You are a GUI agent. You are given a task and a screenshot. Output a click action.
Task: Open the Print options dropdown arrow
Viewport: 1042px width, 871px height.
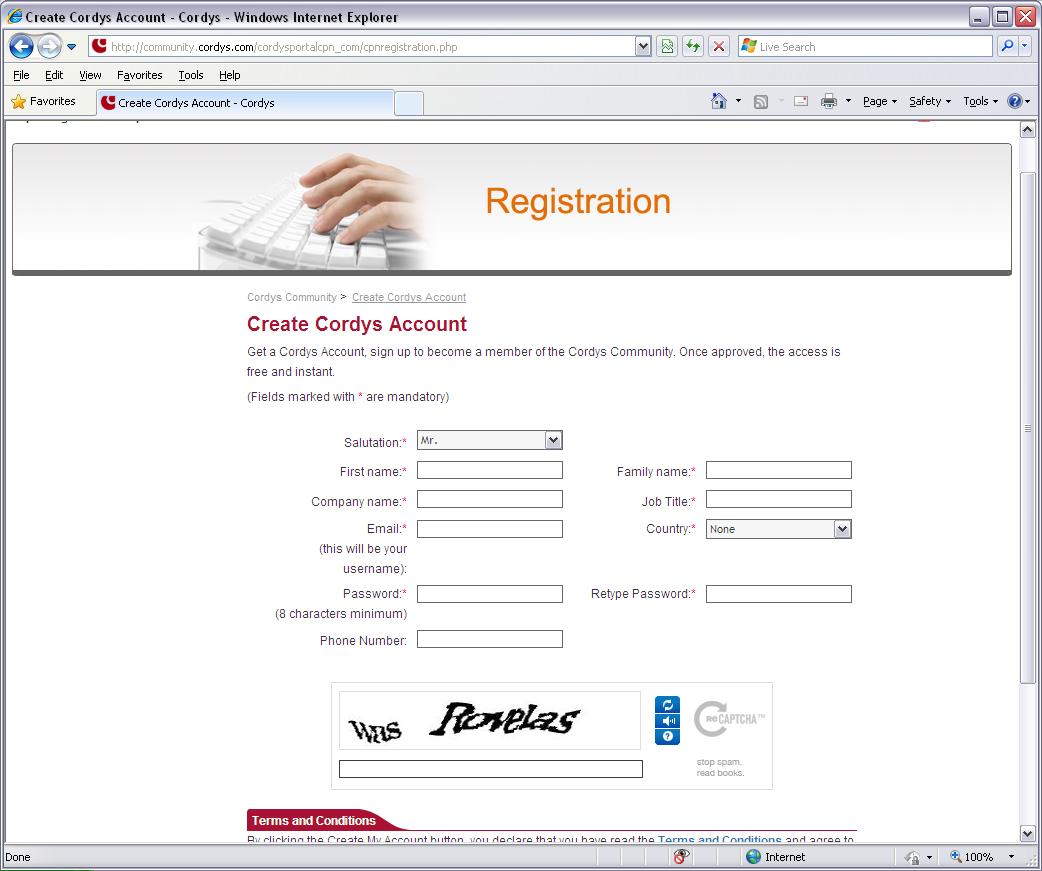click(848, 101)
